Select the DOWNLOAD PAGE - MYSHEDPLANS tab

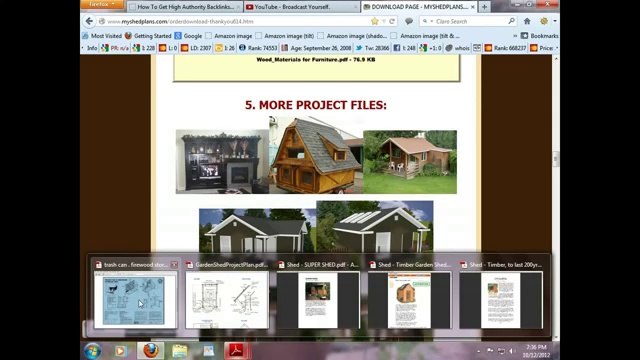(419, 7)
